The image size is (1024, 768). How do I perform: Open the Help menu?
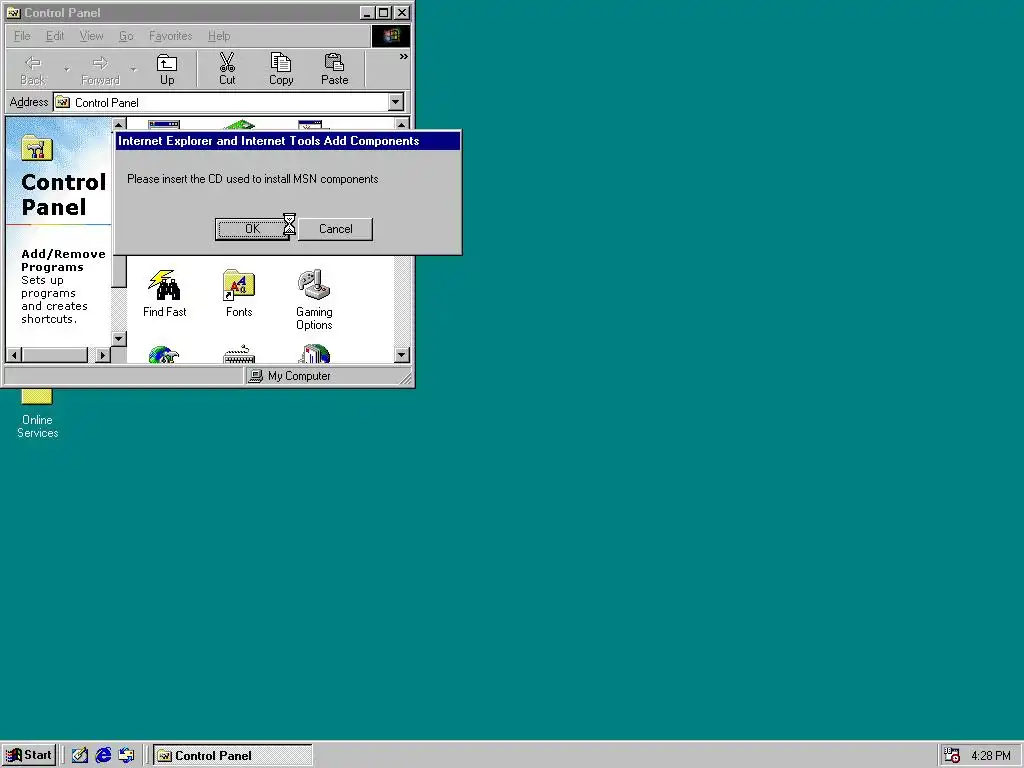point(219,36)
